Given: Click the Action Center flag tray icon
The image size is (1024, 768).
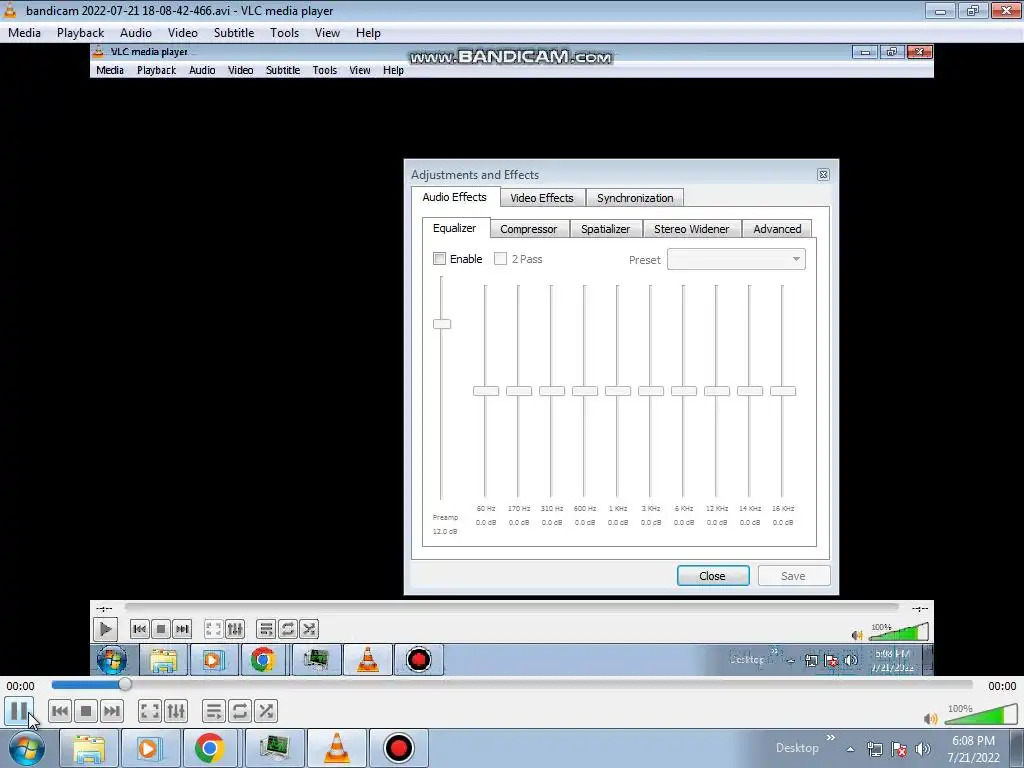Looking at the screenshot, I should tap(899, 749).
